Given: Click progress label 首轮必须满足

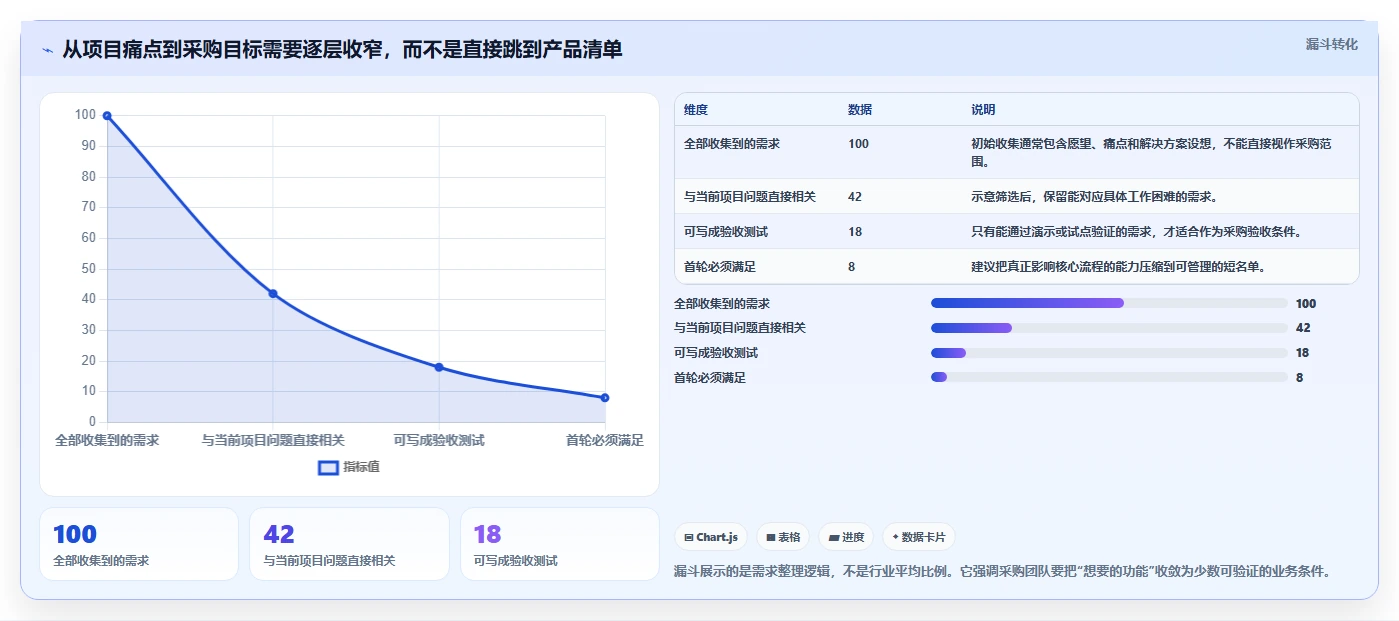Looking at the screenshot, I should click(x=710, y=378).
